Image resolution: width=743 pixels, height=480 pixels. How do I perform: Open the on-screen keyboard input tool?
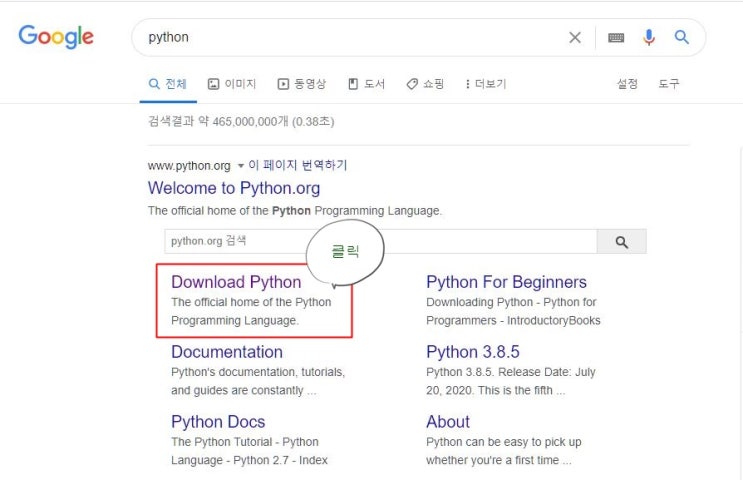[616, 37]
